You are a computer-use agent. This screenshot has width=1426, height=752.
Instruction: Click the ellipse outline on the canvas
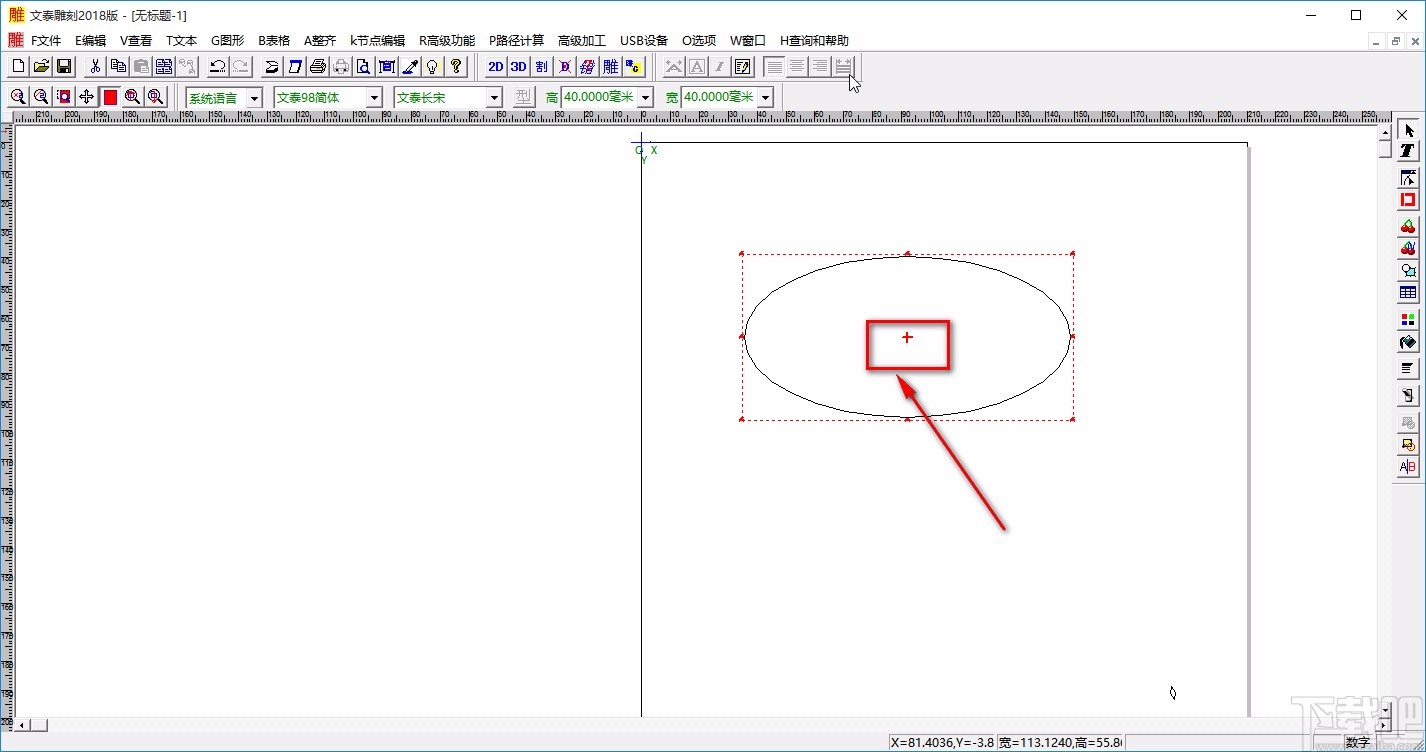coord(907,337)
